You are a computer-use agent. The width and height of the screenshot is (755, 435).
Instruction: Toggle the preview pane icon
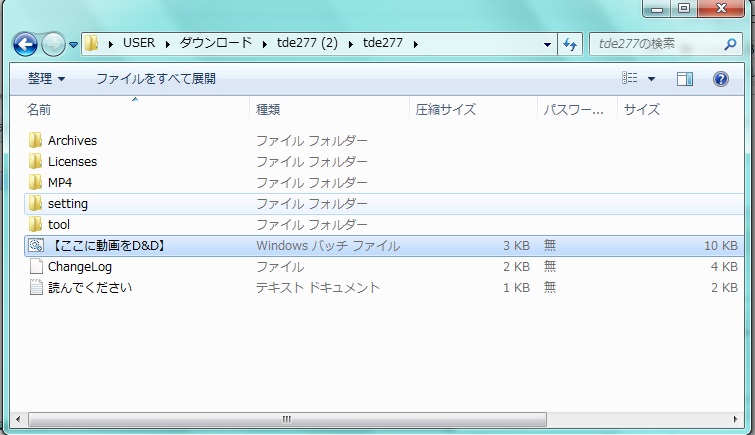tap(685, 79)
